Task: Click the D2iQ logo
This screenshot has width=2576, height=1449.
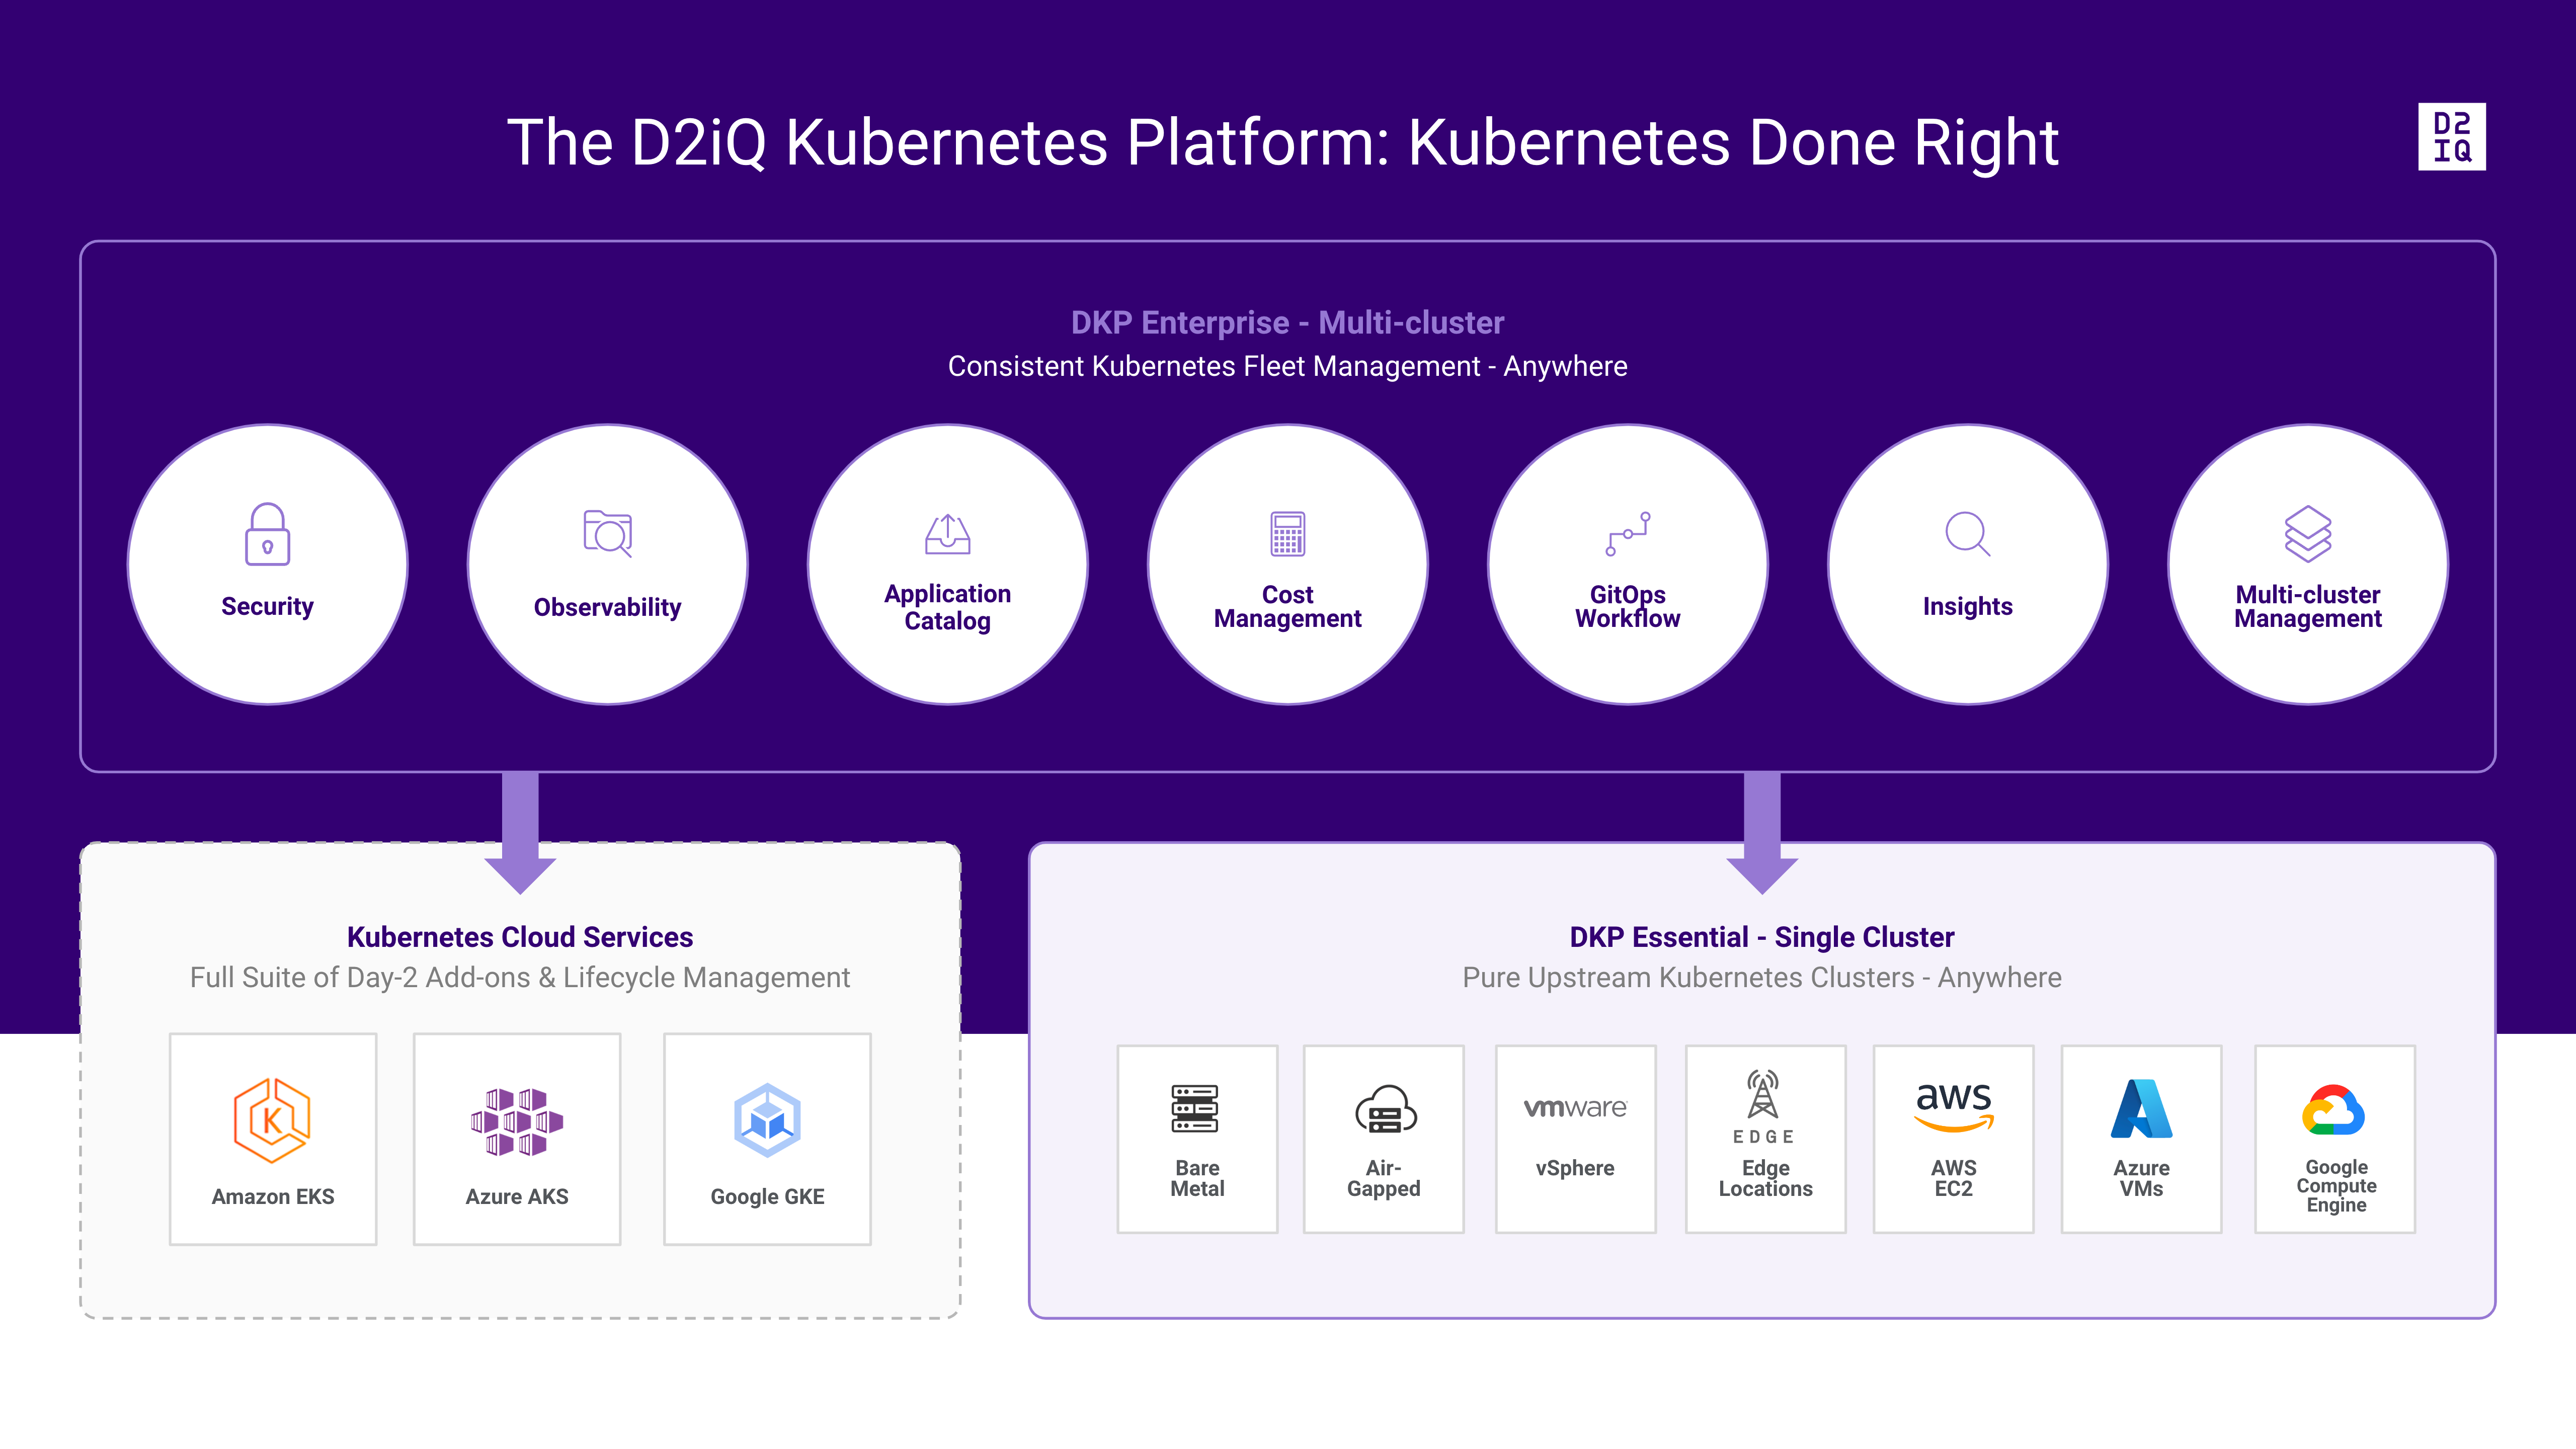Action: (2451, 137)
